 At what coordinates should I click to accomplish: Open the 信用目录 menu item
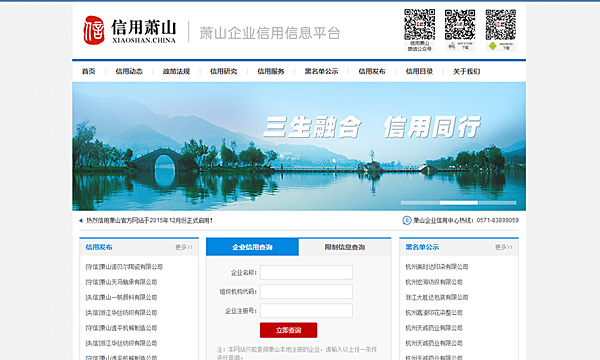[419, 71]
